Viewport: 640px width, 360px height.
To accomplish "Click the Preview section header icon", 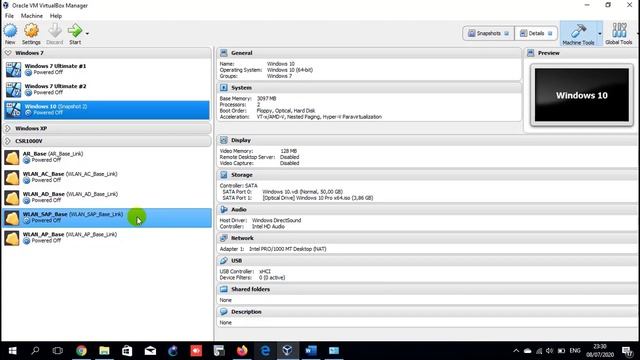I will (x=531, y=53).
